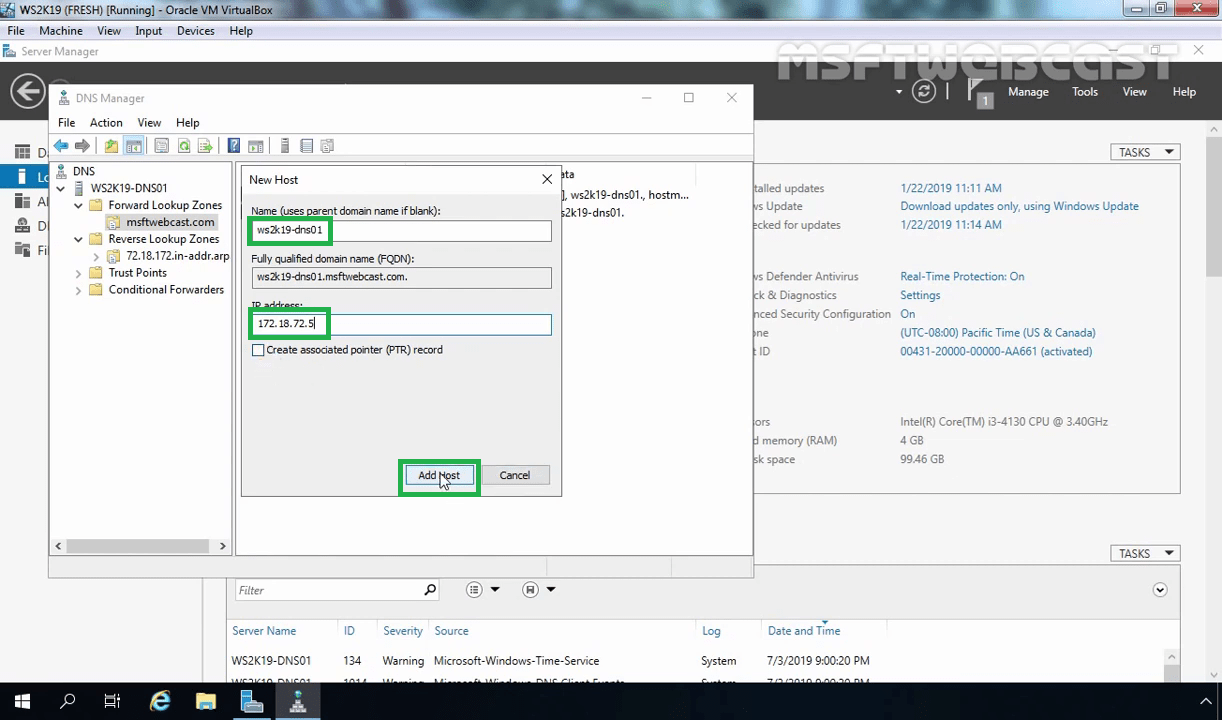
Task: Switch to DNS Manager taskbar icon
Action: point(297,702)
